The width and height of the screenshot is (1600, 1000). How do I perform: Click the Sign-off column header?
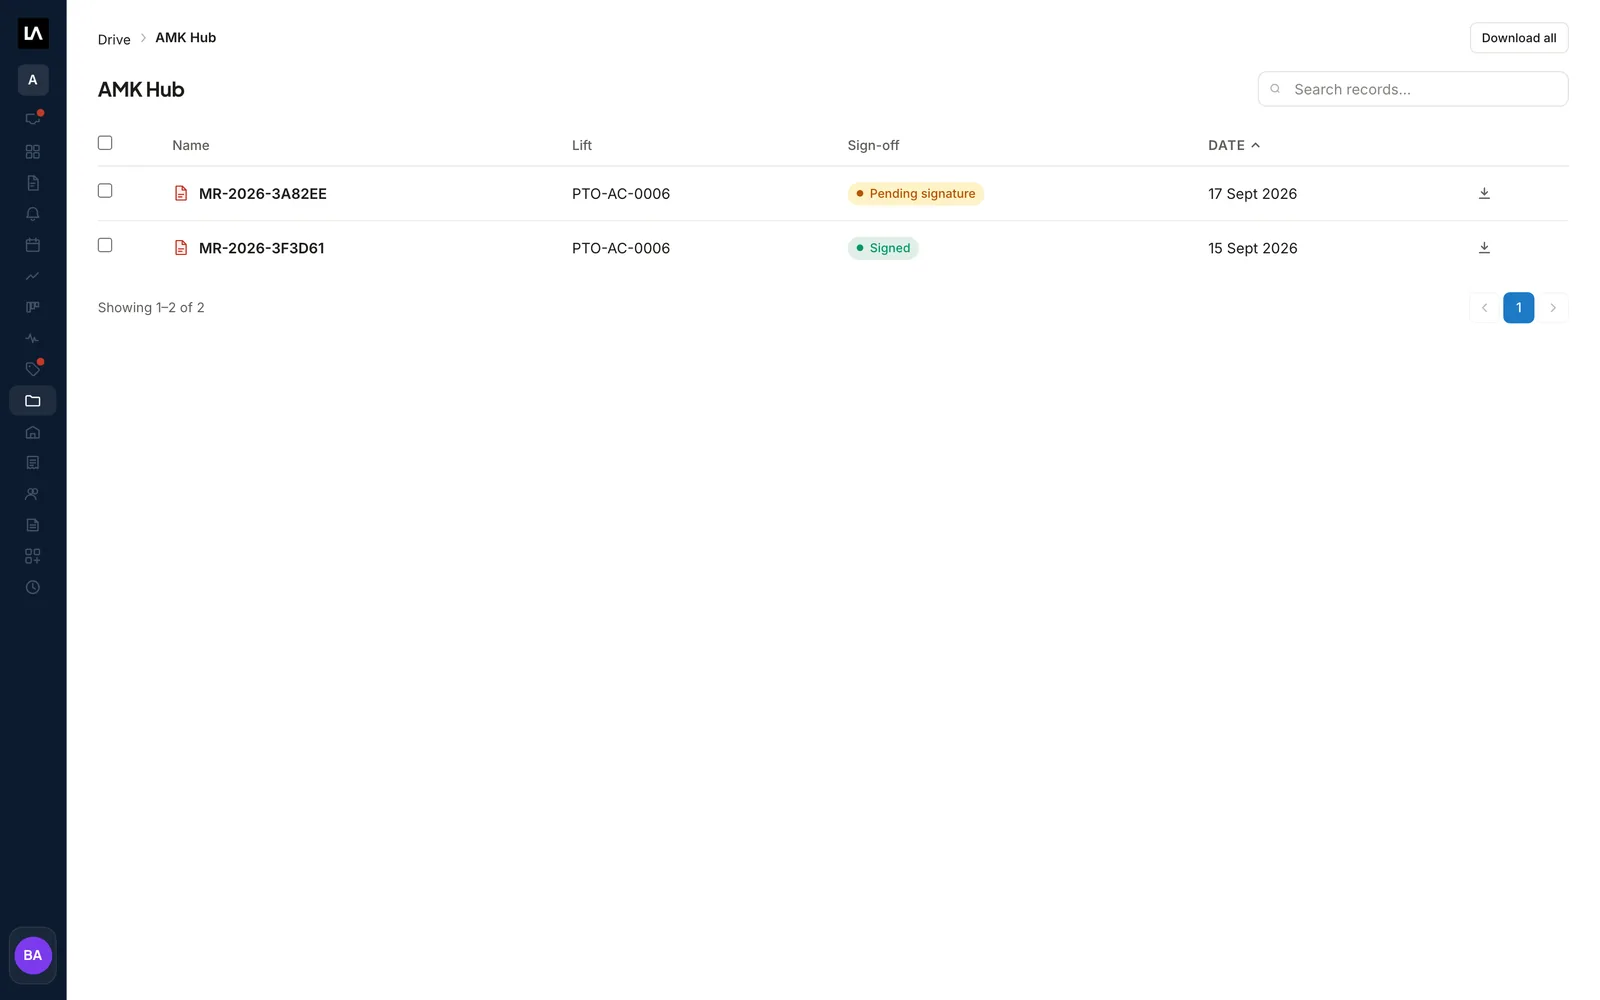(x=873, y=145)
